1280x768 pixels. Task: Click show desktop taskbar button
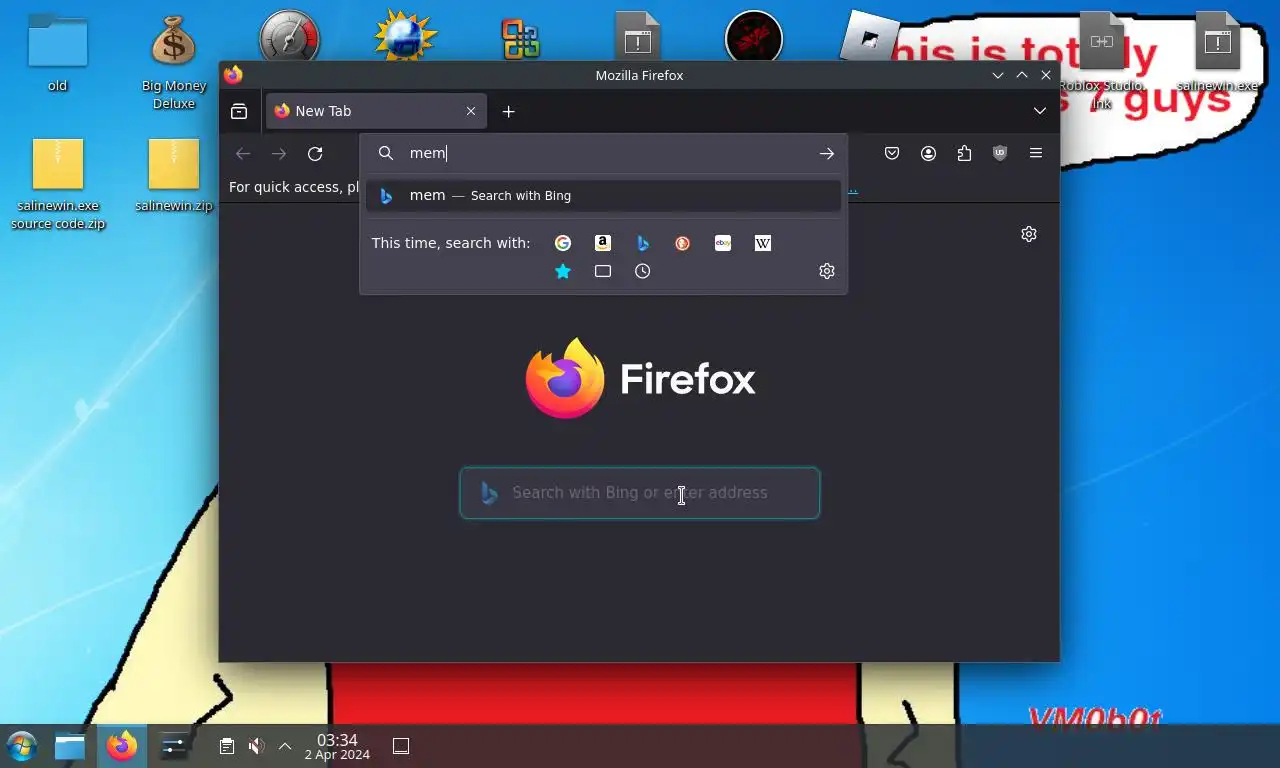pyautogui.click(x=401, y=746)
